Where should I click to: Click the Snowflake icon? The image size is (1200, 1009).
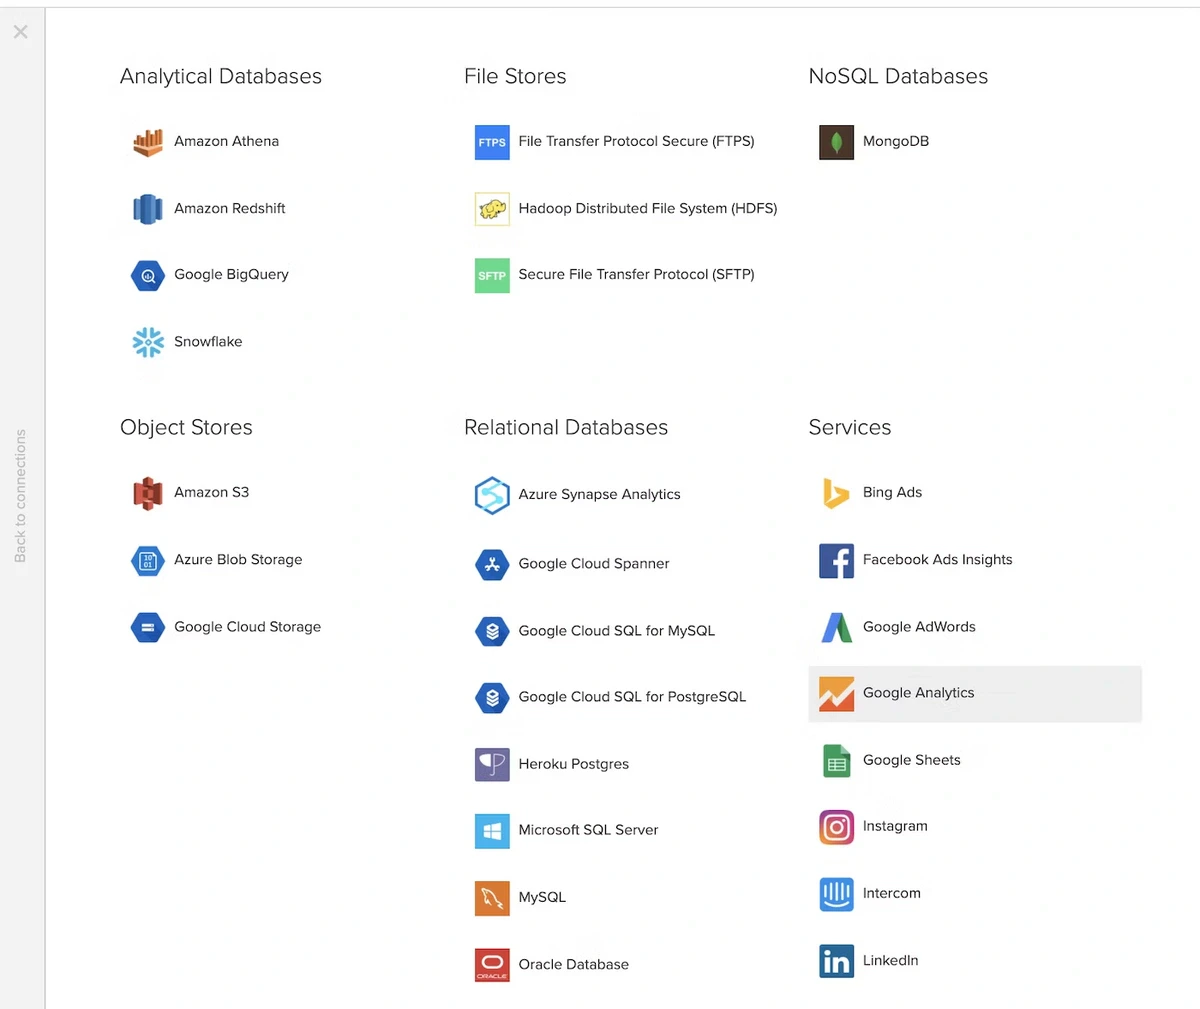point(148,342)
